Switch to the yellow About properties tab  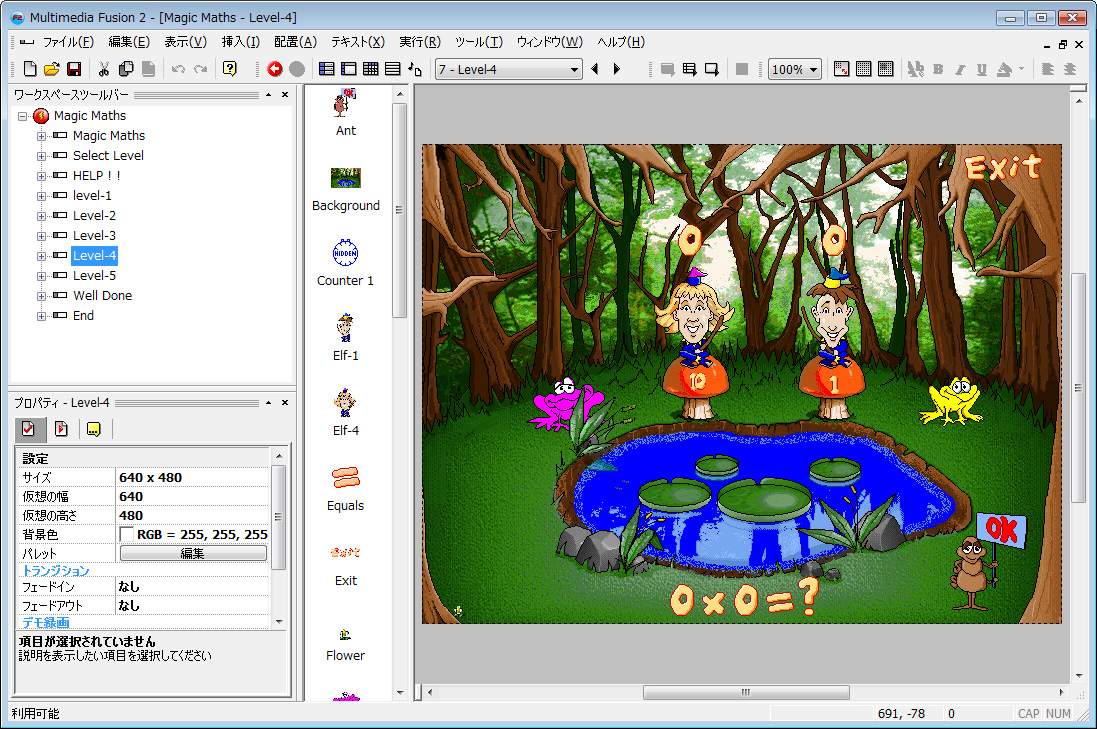(x=94, y=429)
